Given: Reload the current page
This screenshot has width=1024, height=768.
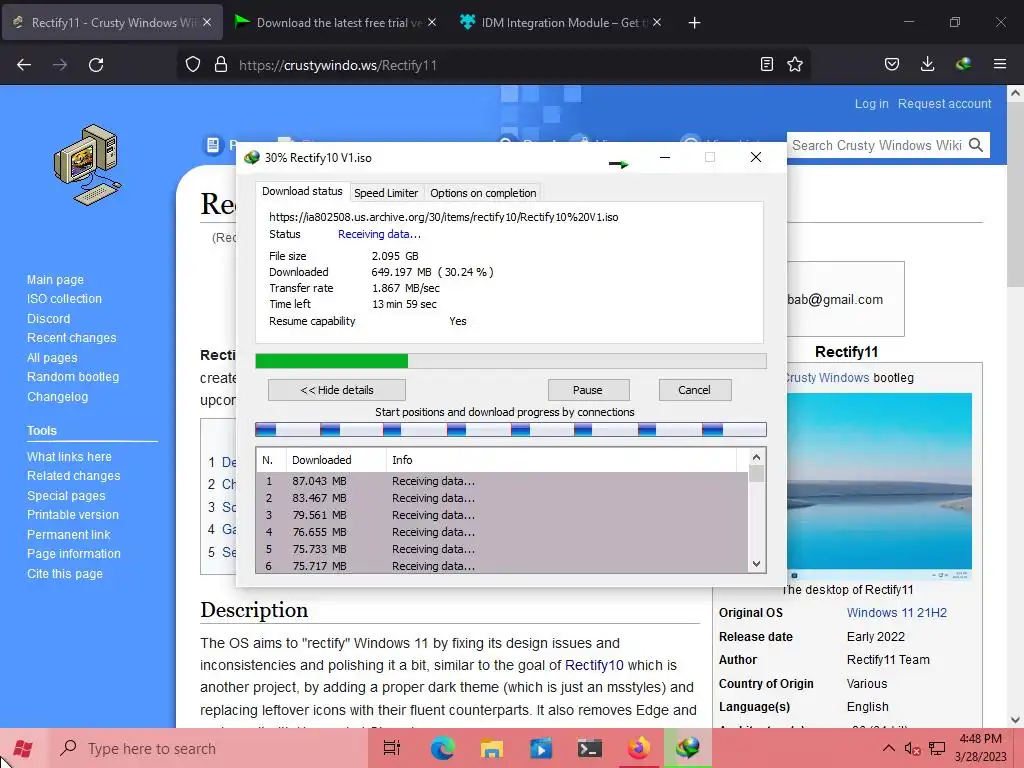Looking at the screenshot, I should pyautogui.click(x=96, y=65).
